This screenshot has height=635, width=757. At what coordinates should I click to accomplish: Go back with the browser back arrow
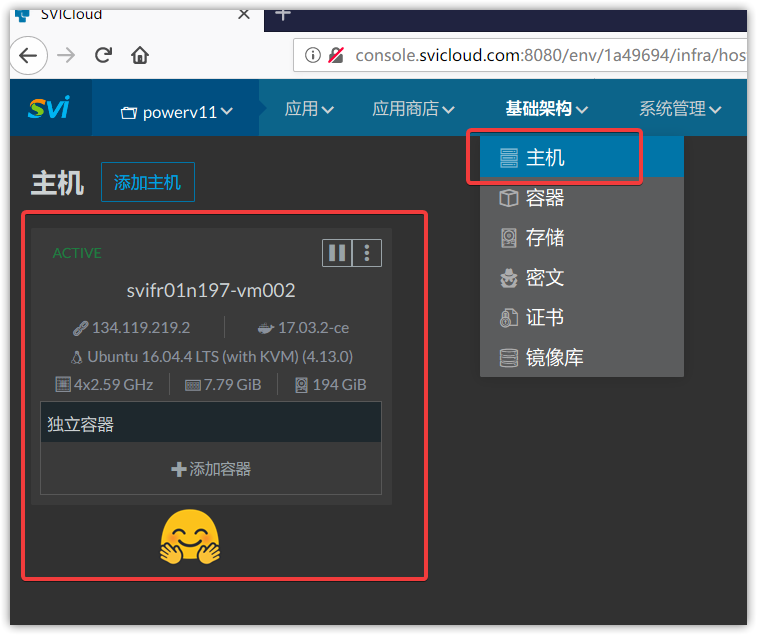tap(28, 56)
